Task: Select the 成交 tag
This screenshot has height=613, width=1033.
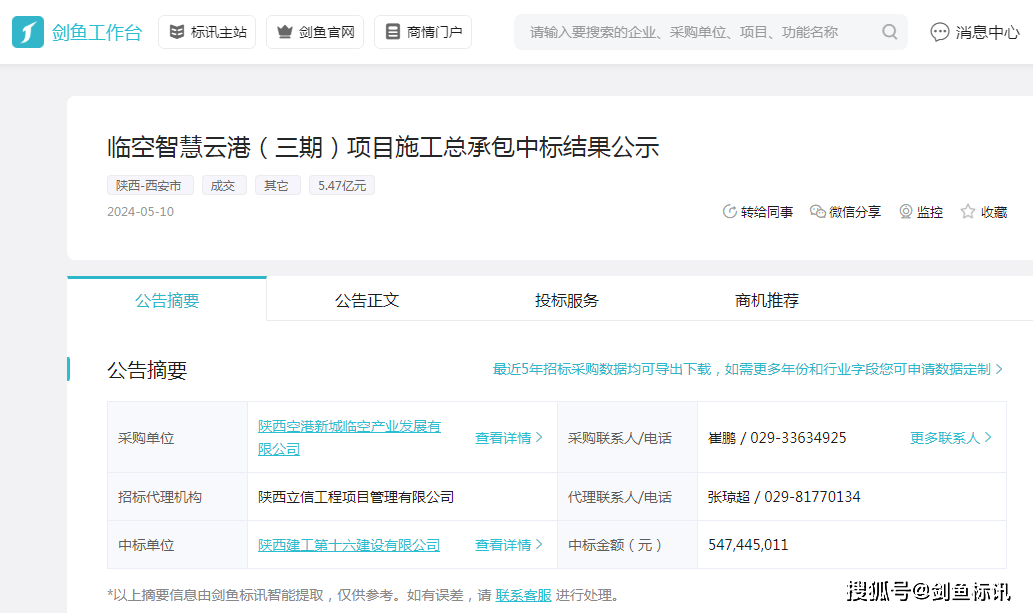Action: 224,185
